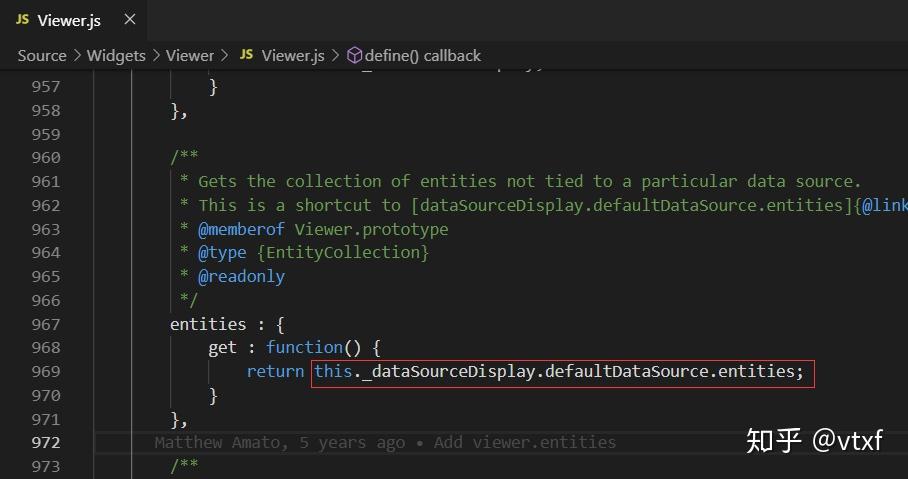Select line number 972 in the gutter
The height and width of the screenshot is (479, 908).
tap(46, 442)
